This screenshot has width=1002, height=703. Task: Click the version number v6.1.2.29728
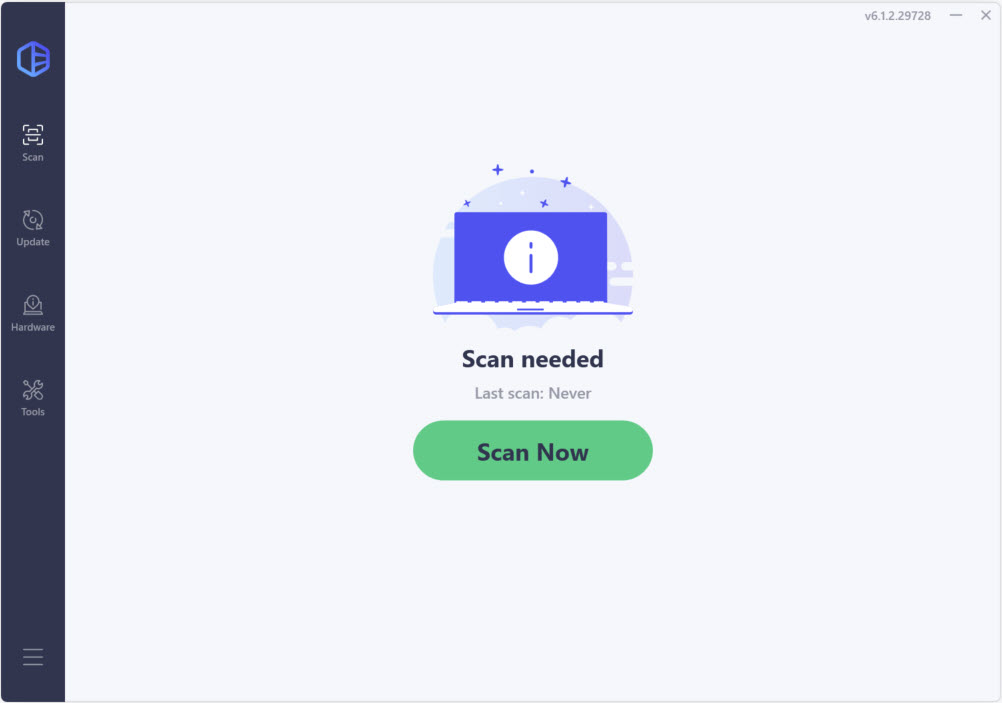tap(897, 16)
